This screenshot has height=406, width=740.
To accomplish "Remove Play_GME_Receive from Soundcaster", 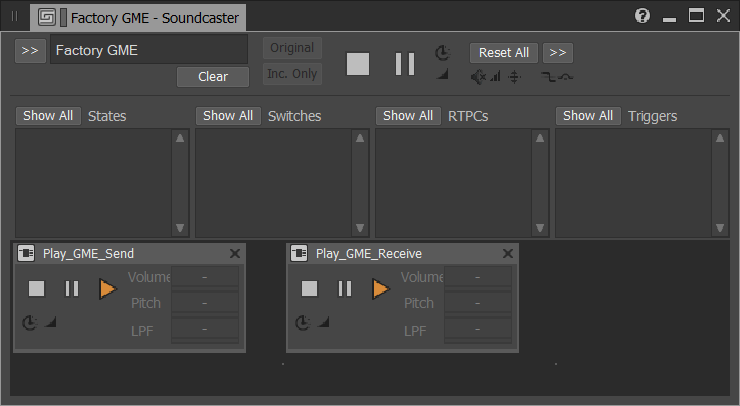I will [x=508, y=254].
